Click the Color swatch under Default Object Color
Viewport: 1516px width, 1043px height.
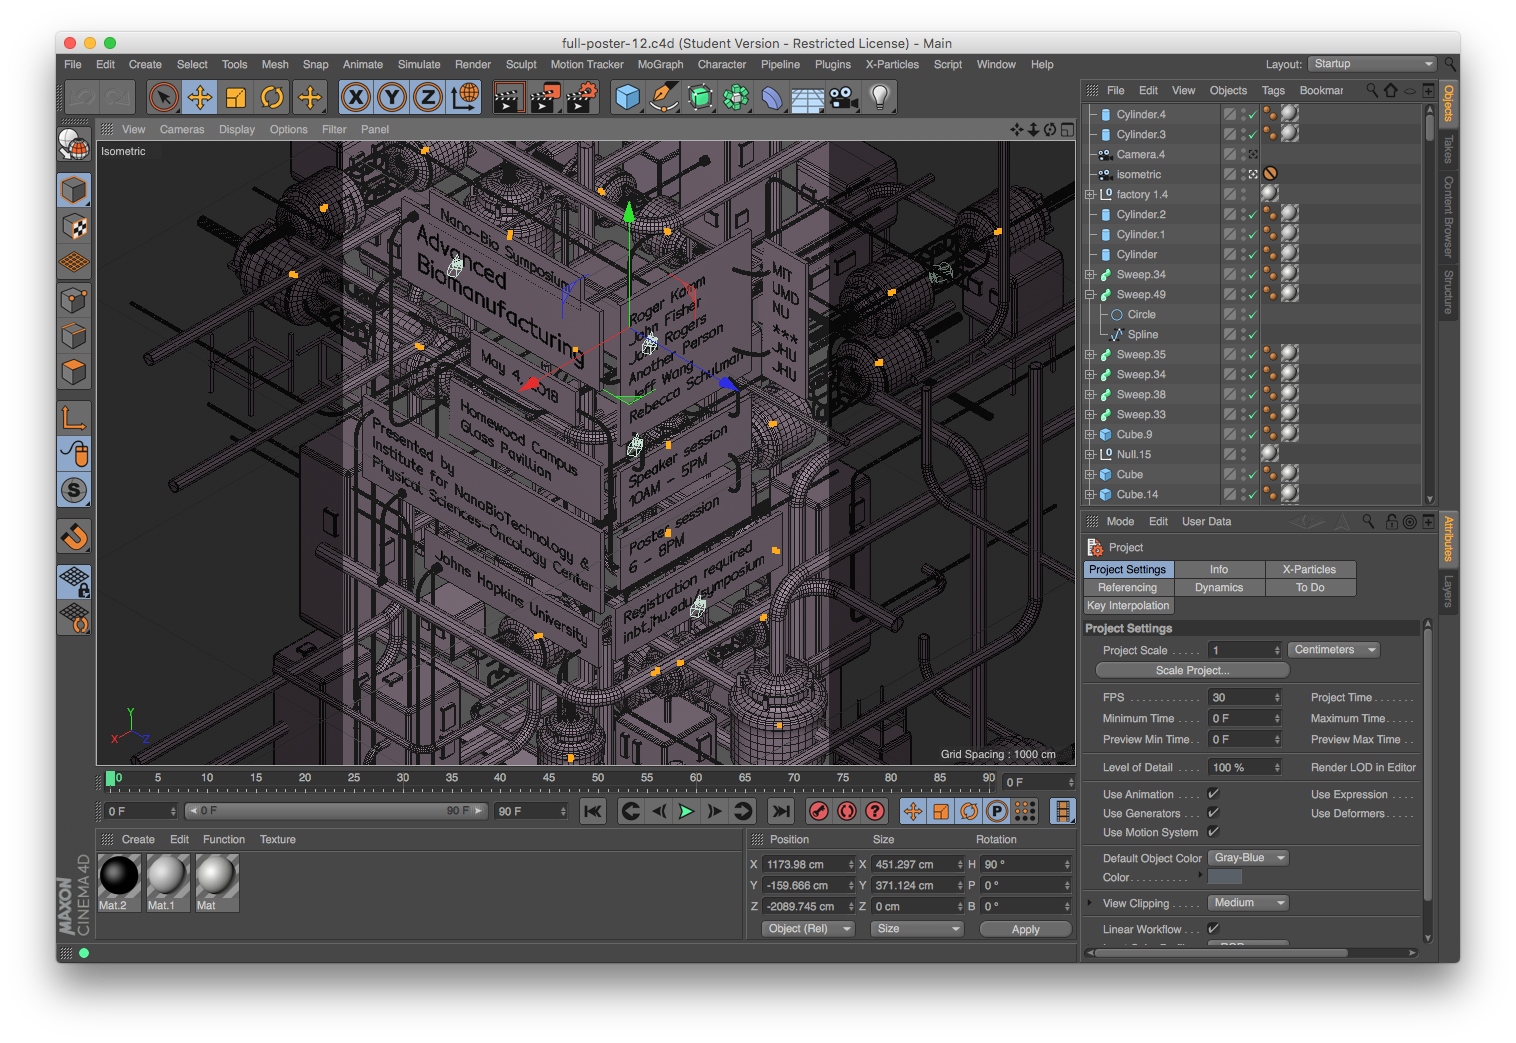tap(1224, 877)
